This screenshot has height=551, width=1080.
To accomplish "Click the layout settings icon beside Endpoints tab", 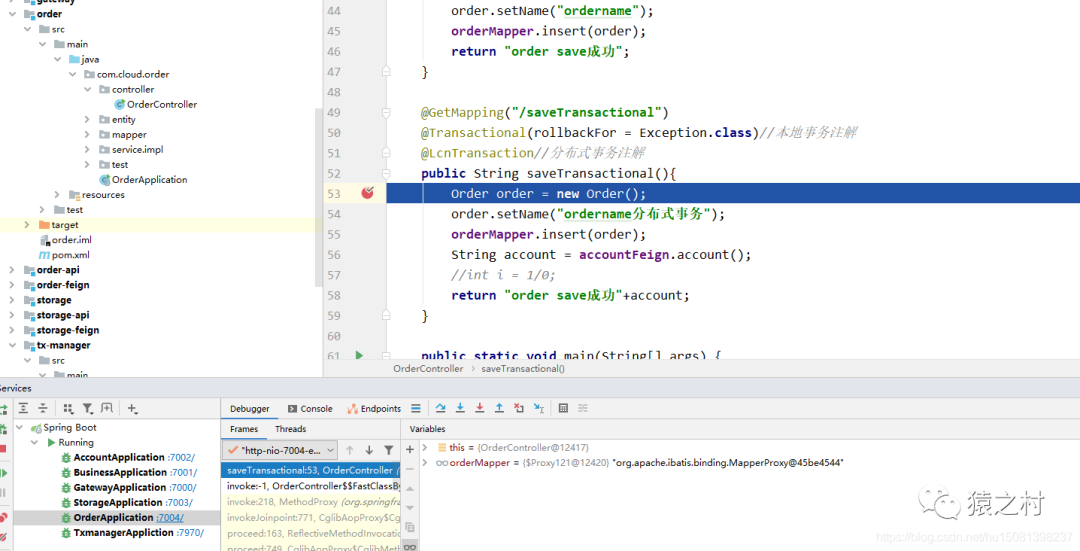I will [x=415, y=408].
